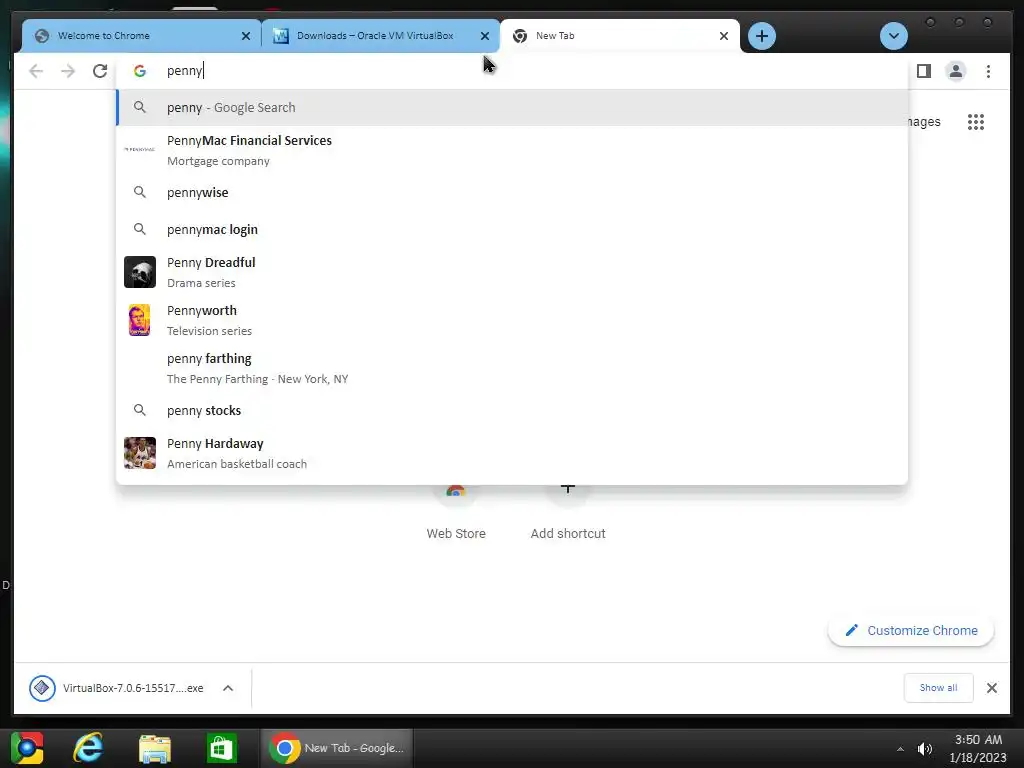
Task: Reload the current page
Action: 100,71
